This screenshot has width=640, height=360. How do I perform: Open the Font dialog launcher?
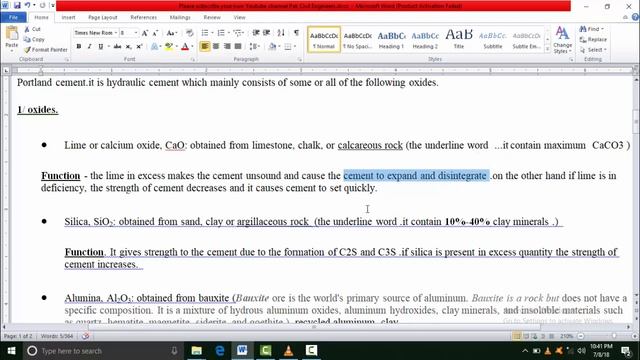[x=193, y=60]
